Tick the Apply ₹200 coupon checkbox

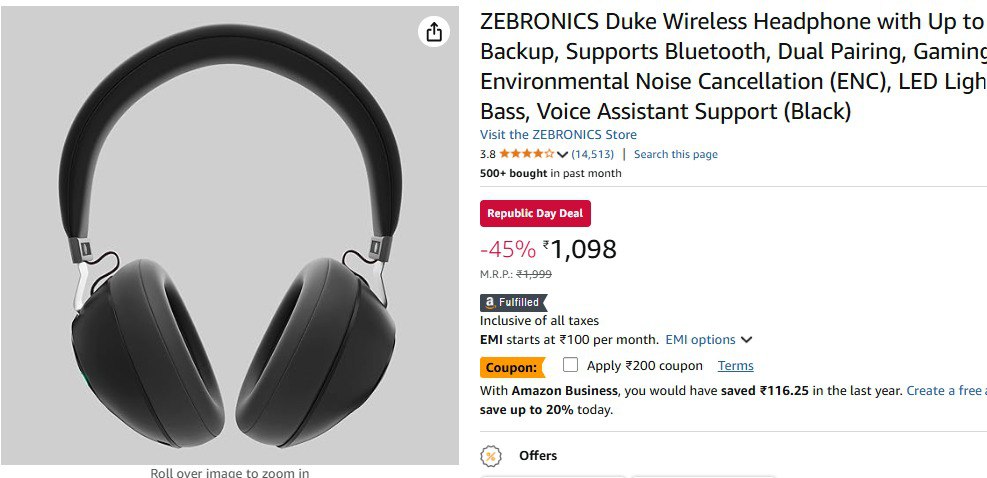[x=570, y=365]
